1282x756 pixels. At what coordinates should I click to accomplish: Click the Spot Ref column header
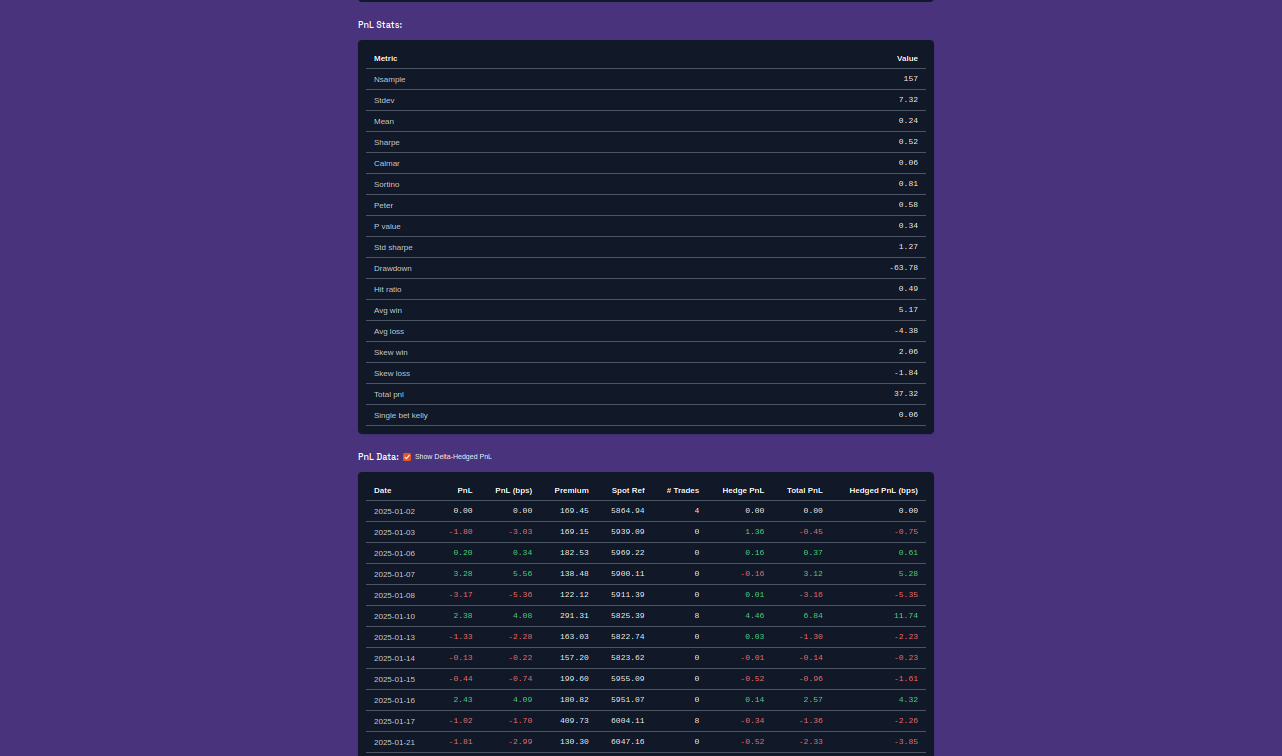[x=628, y=490]
